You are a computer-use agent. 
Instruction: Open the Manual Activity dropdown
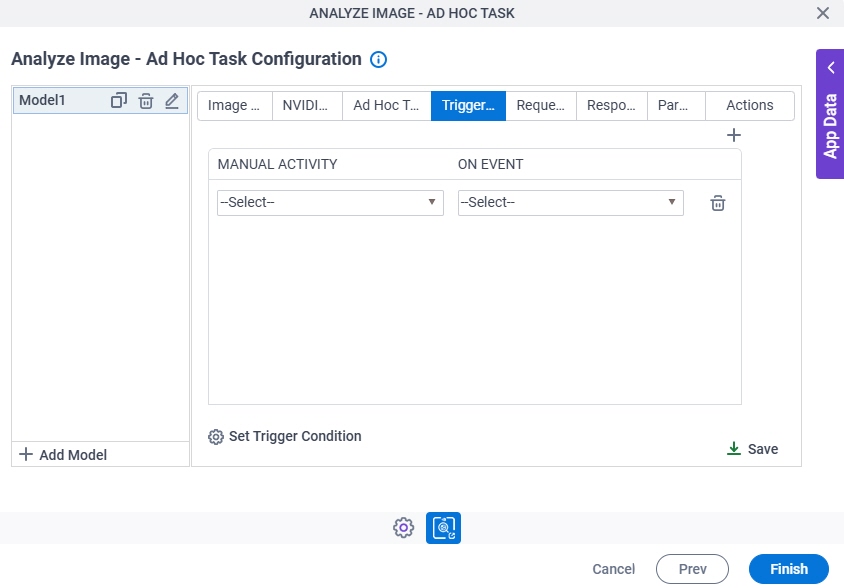(330, 202)
